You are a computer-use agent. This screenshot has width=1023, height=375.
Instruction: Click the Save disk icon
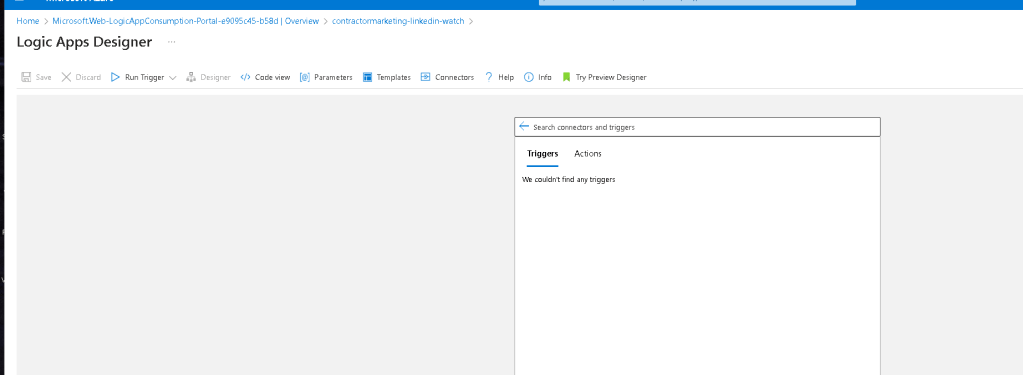coord(26,77)
